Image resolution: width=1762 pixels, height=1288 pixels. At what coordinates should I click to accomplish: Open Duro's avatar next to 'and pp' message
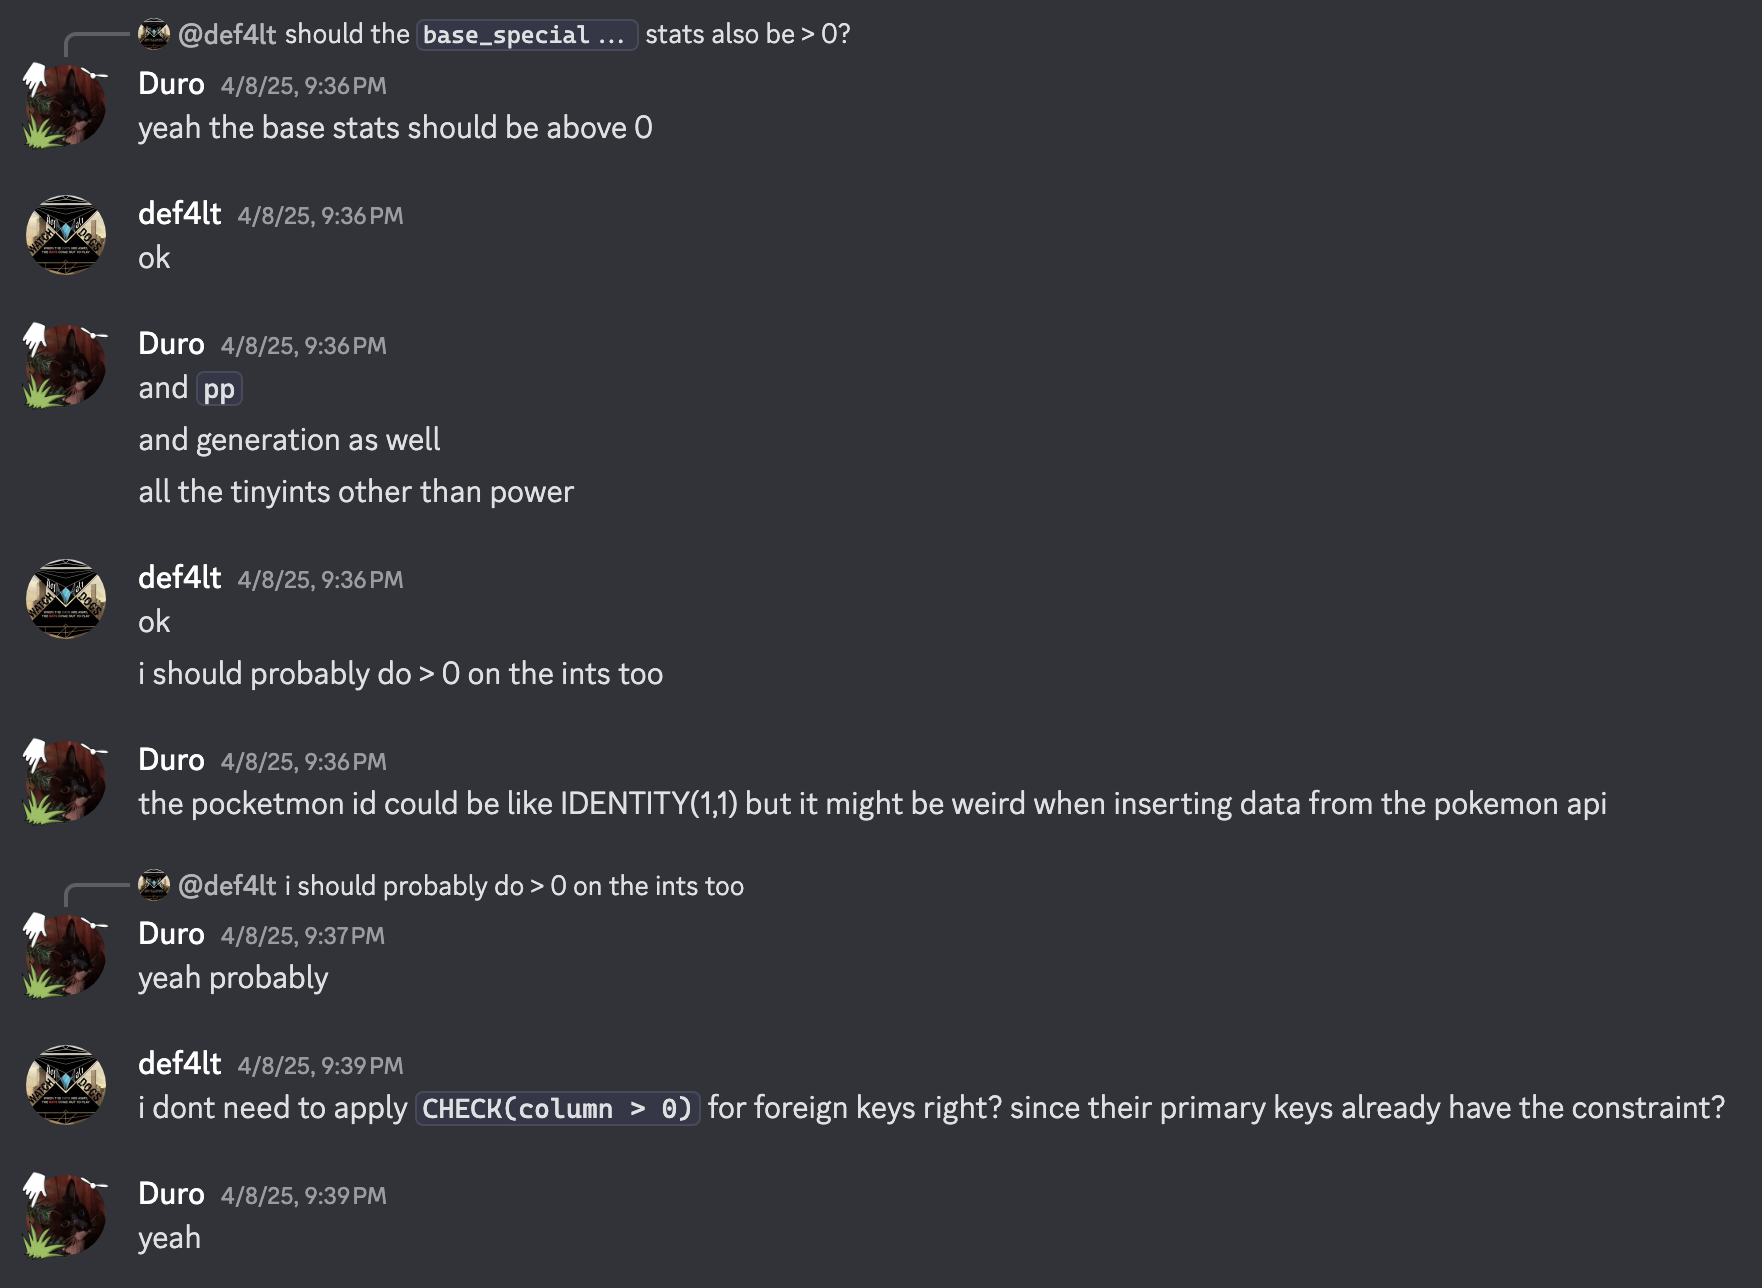65,365
